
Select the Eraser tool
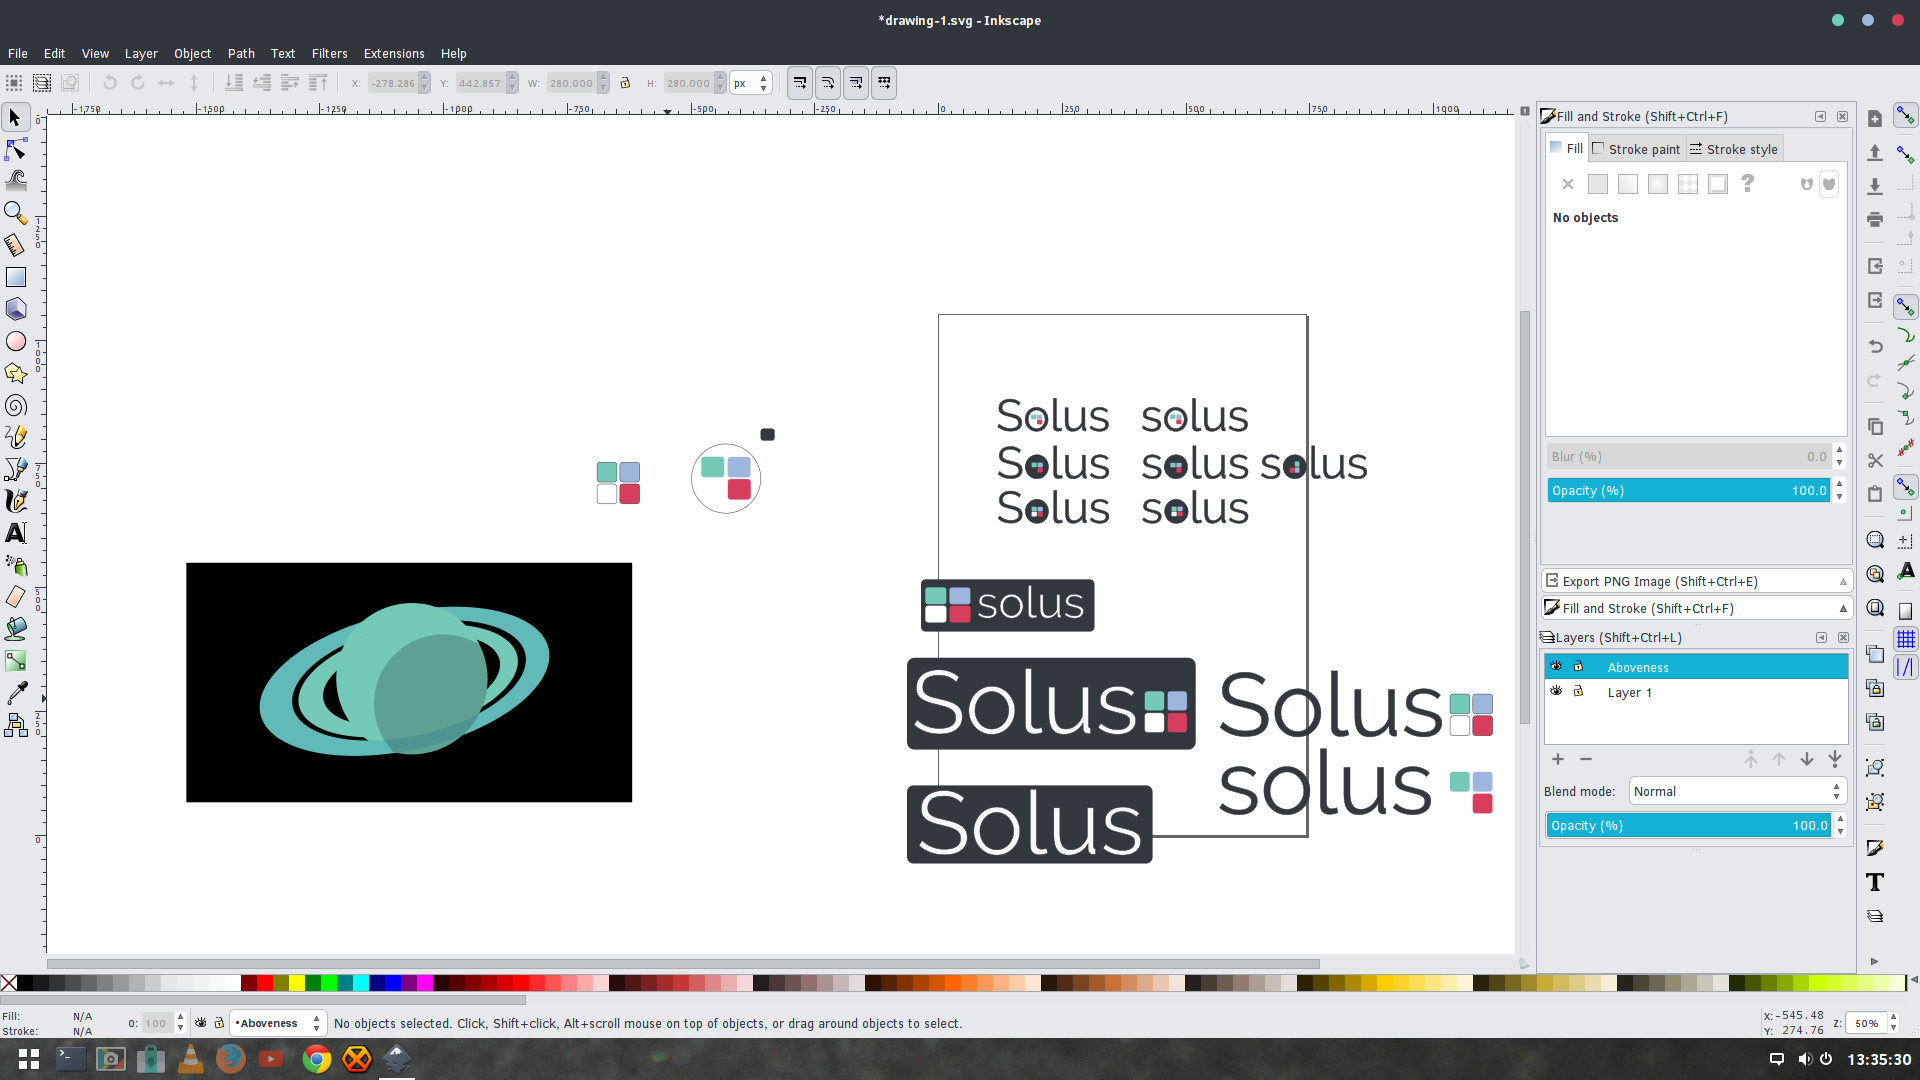point(15,597)
